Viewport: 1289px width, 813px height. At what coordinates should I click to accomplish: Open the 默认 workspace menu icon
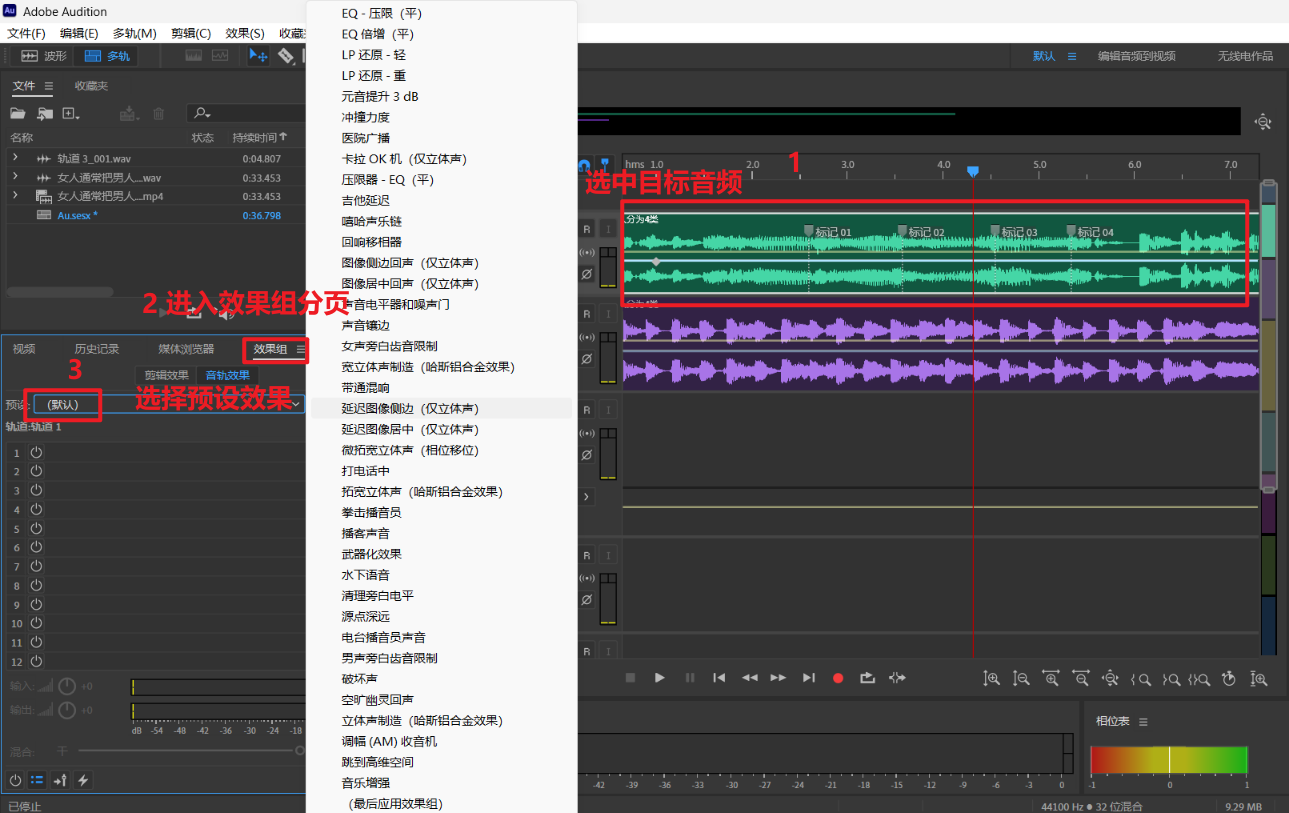1072,56
